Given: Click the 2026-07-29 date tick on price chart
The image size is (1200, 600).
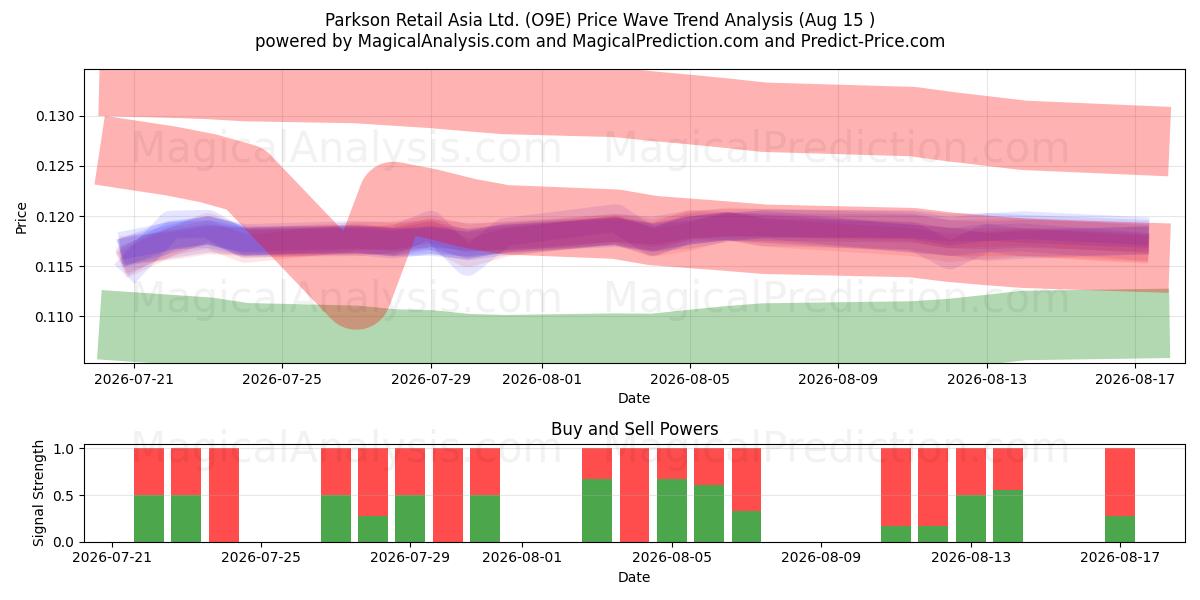Looking at the screenshot, I should pyautogui.click(x=431, y=379).
